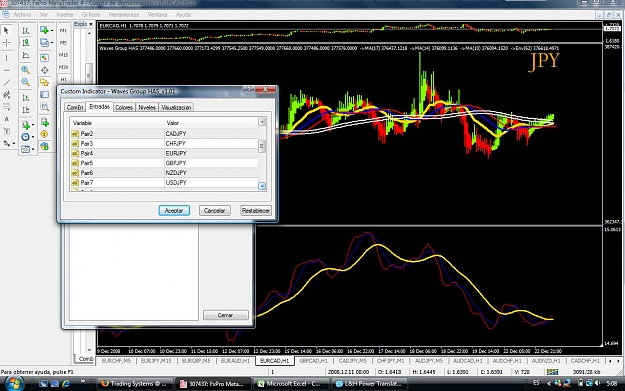Open the Terminal panel icon
Viewport: 625px width, 391px height.
45,95
